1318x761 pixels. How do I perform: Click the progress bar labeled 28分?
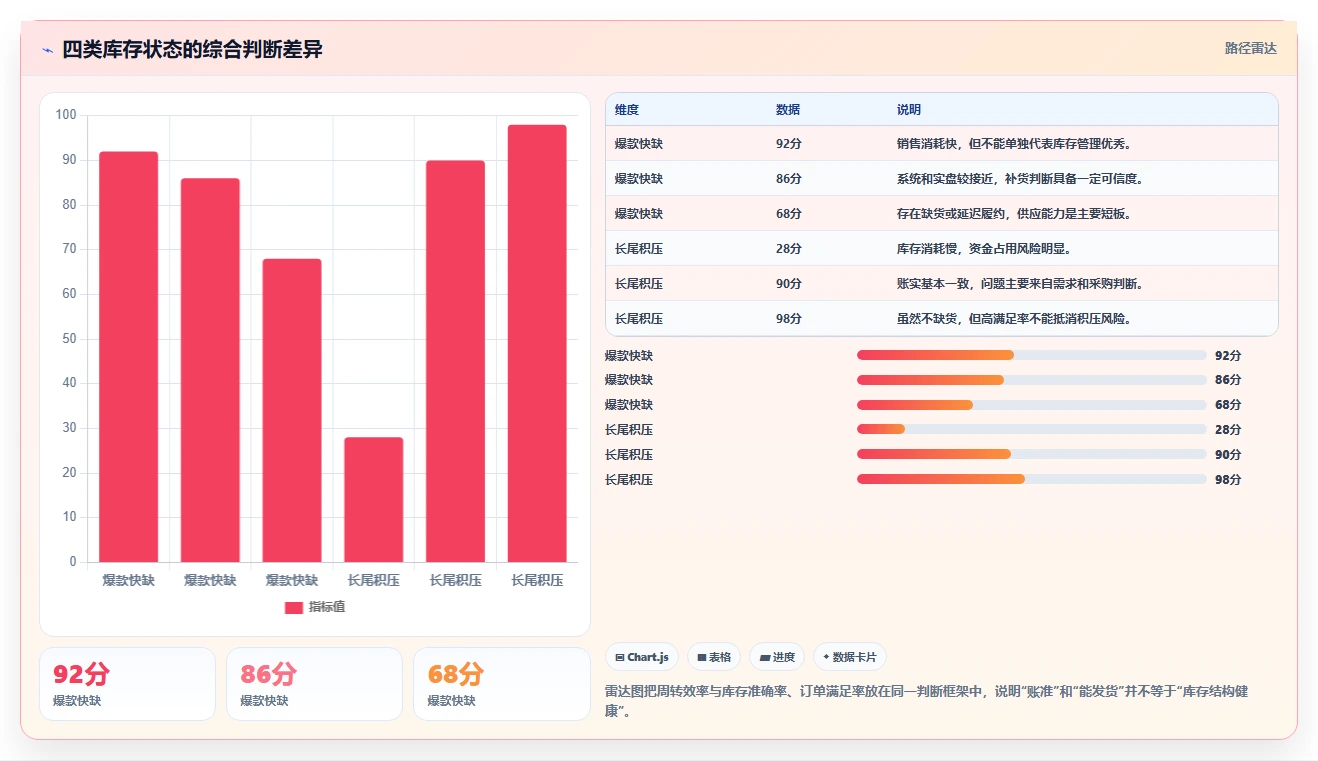click(1032, 430)
